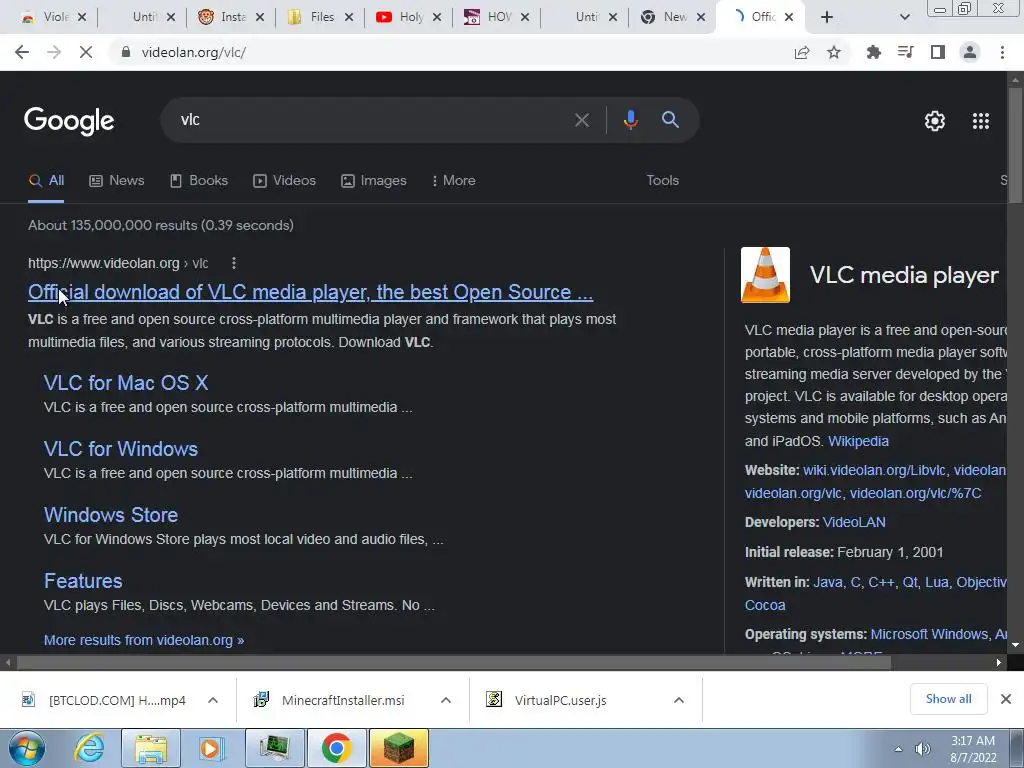Show hidden system tray icons

(x=898, y=749)
